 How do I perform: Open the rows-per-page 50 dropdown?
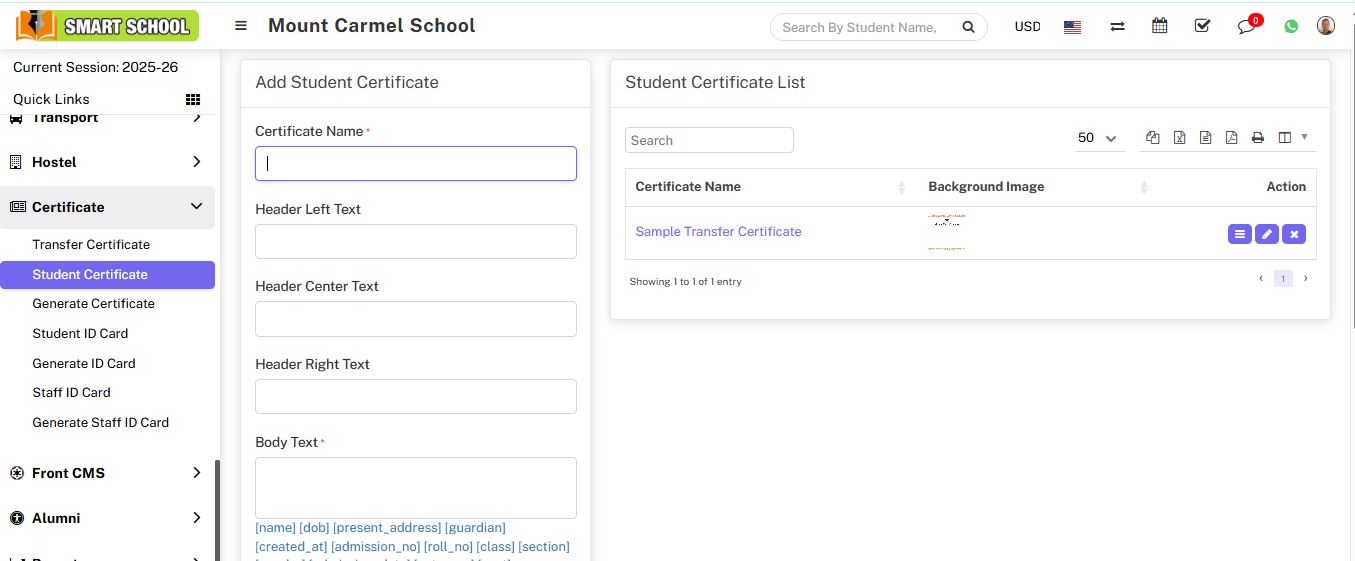1097,139
